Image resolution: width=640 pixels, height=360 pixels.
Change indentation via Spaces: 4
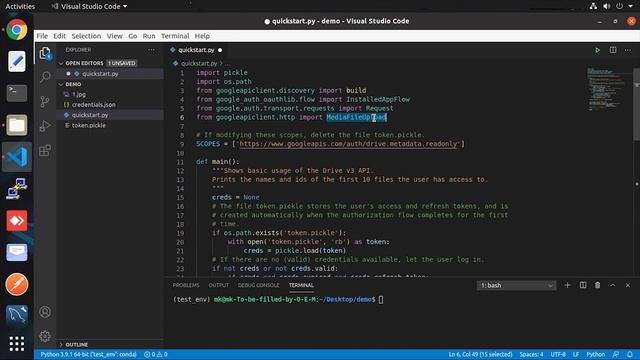pos(531,354)
